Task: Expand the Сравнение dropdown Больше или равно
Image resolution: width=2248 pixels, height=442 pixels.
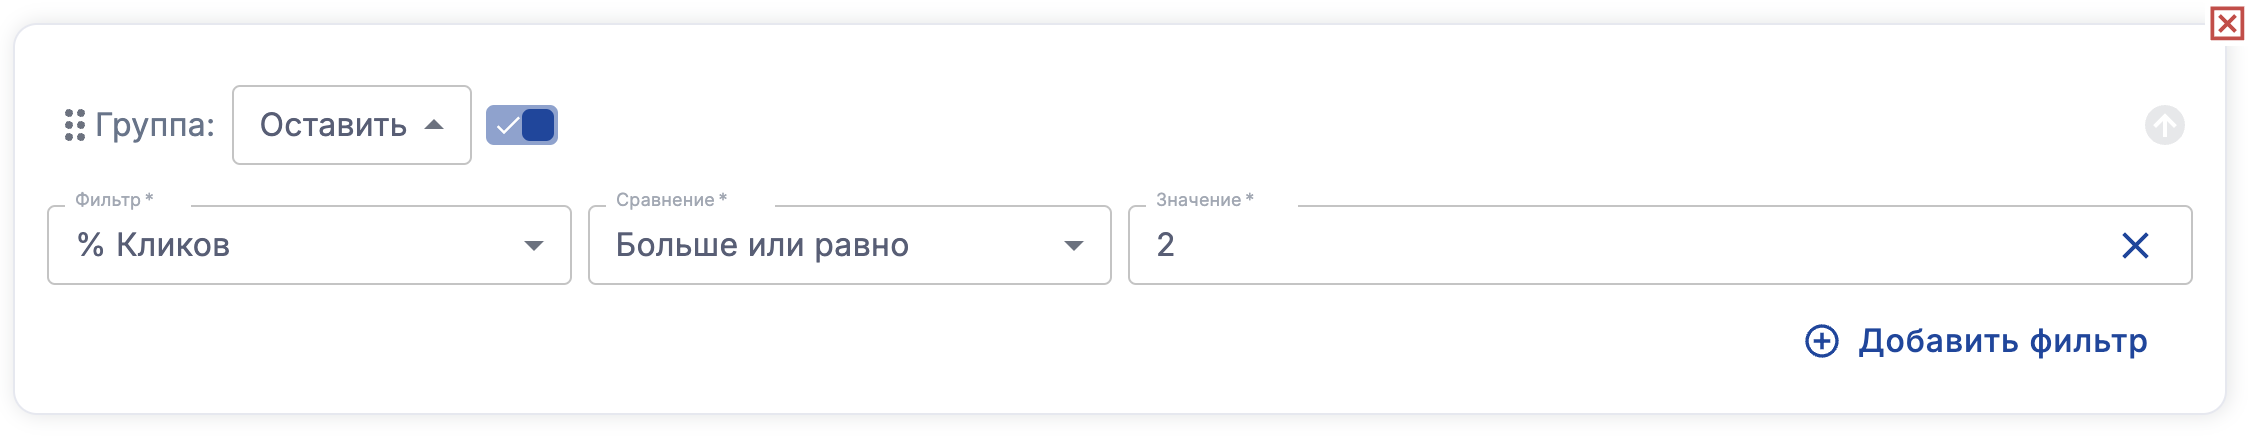Action: [x=840, y=245]
